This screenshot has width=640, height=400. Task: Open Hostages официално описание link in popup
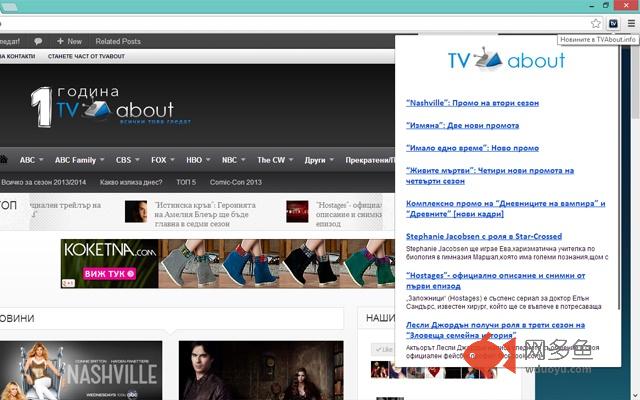point(496,281)
